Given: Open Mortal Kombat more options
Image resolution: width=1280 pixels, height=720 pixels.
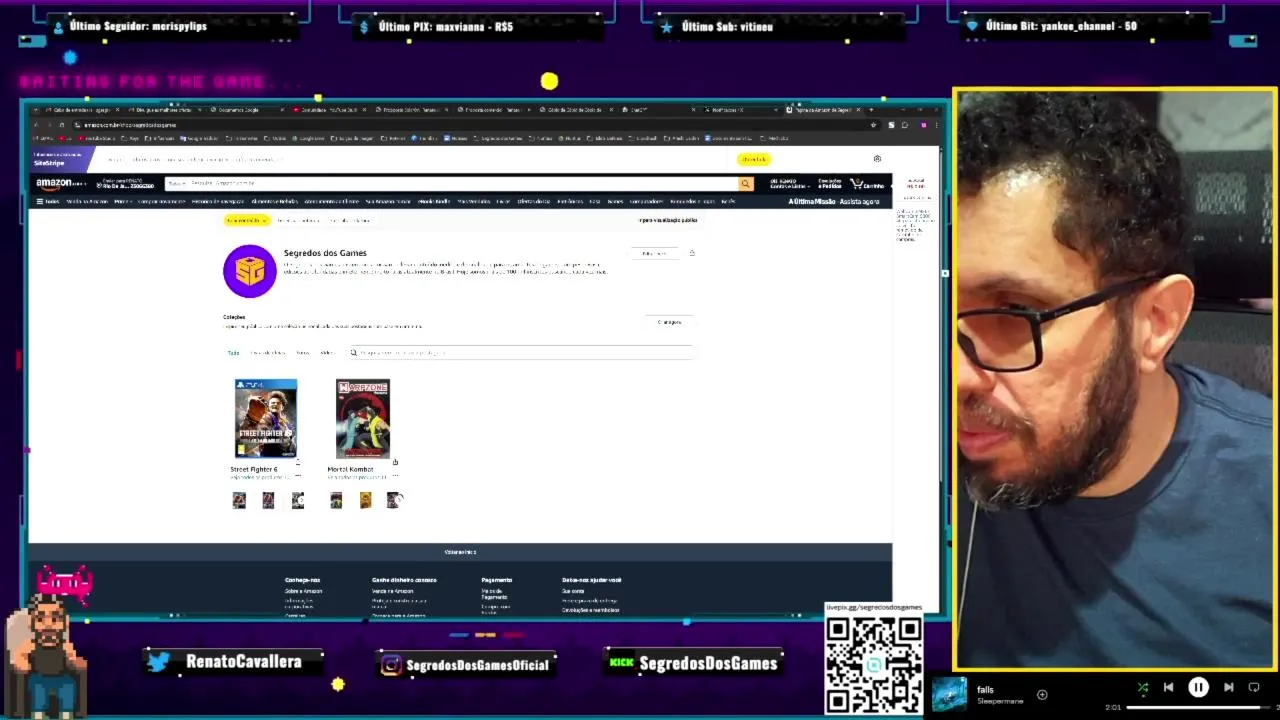Looking at the screenshot, I should coord(395,476).
